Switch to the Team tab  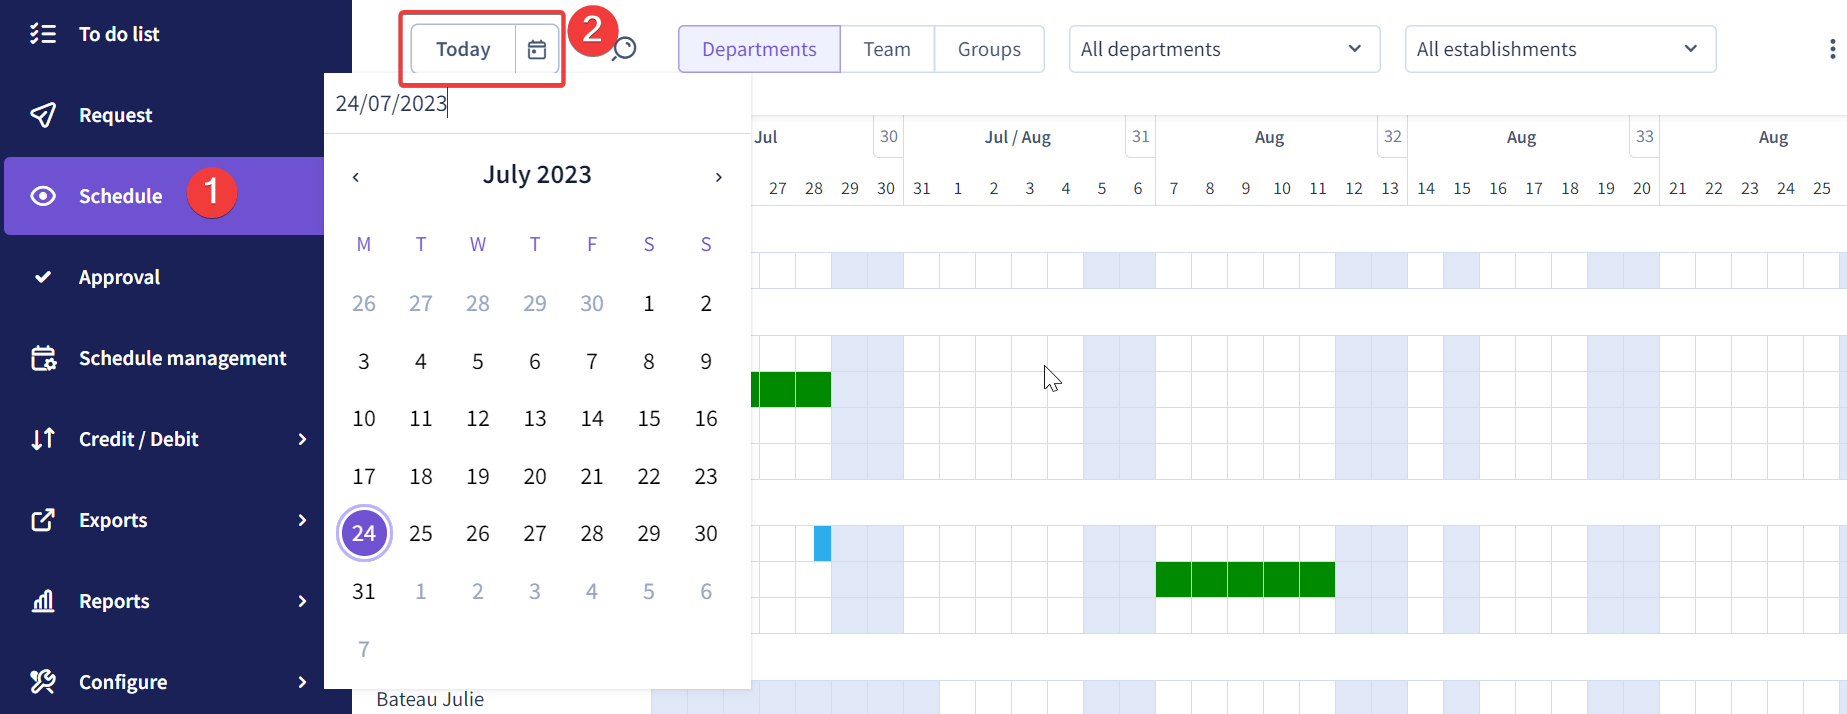click(887, 49)
